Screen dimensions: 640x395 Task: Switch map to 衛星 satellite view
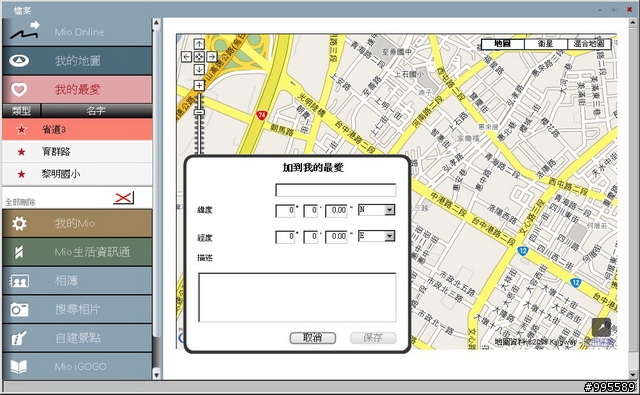tap(546, 44)
